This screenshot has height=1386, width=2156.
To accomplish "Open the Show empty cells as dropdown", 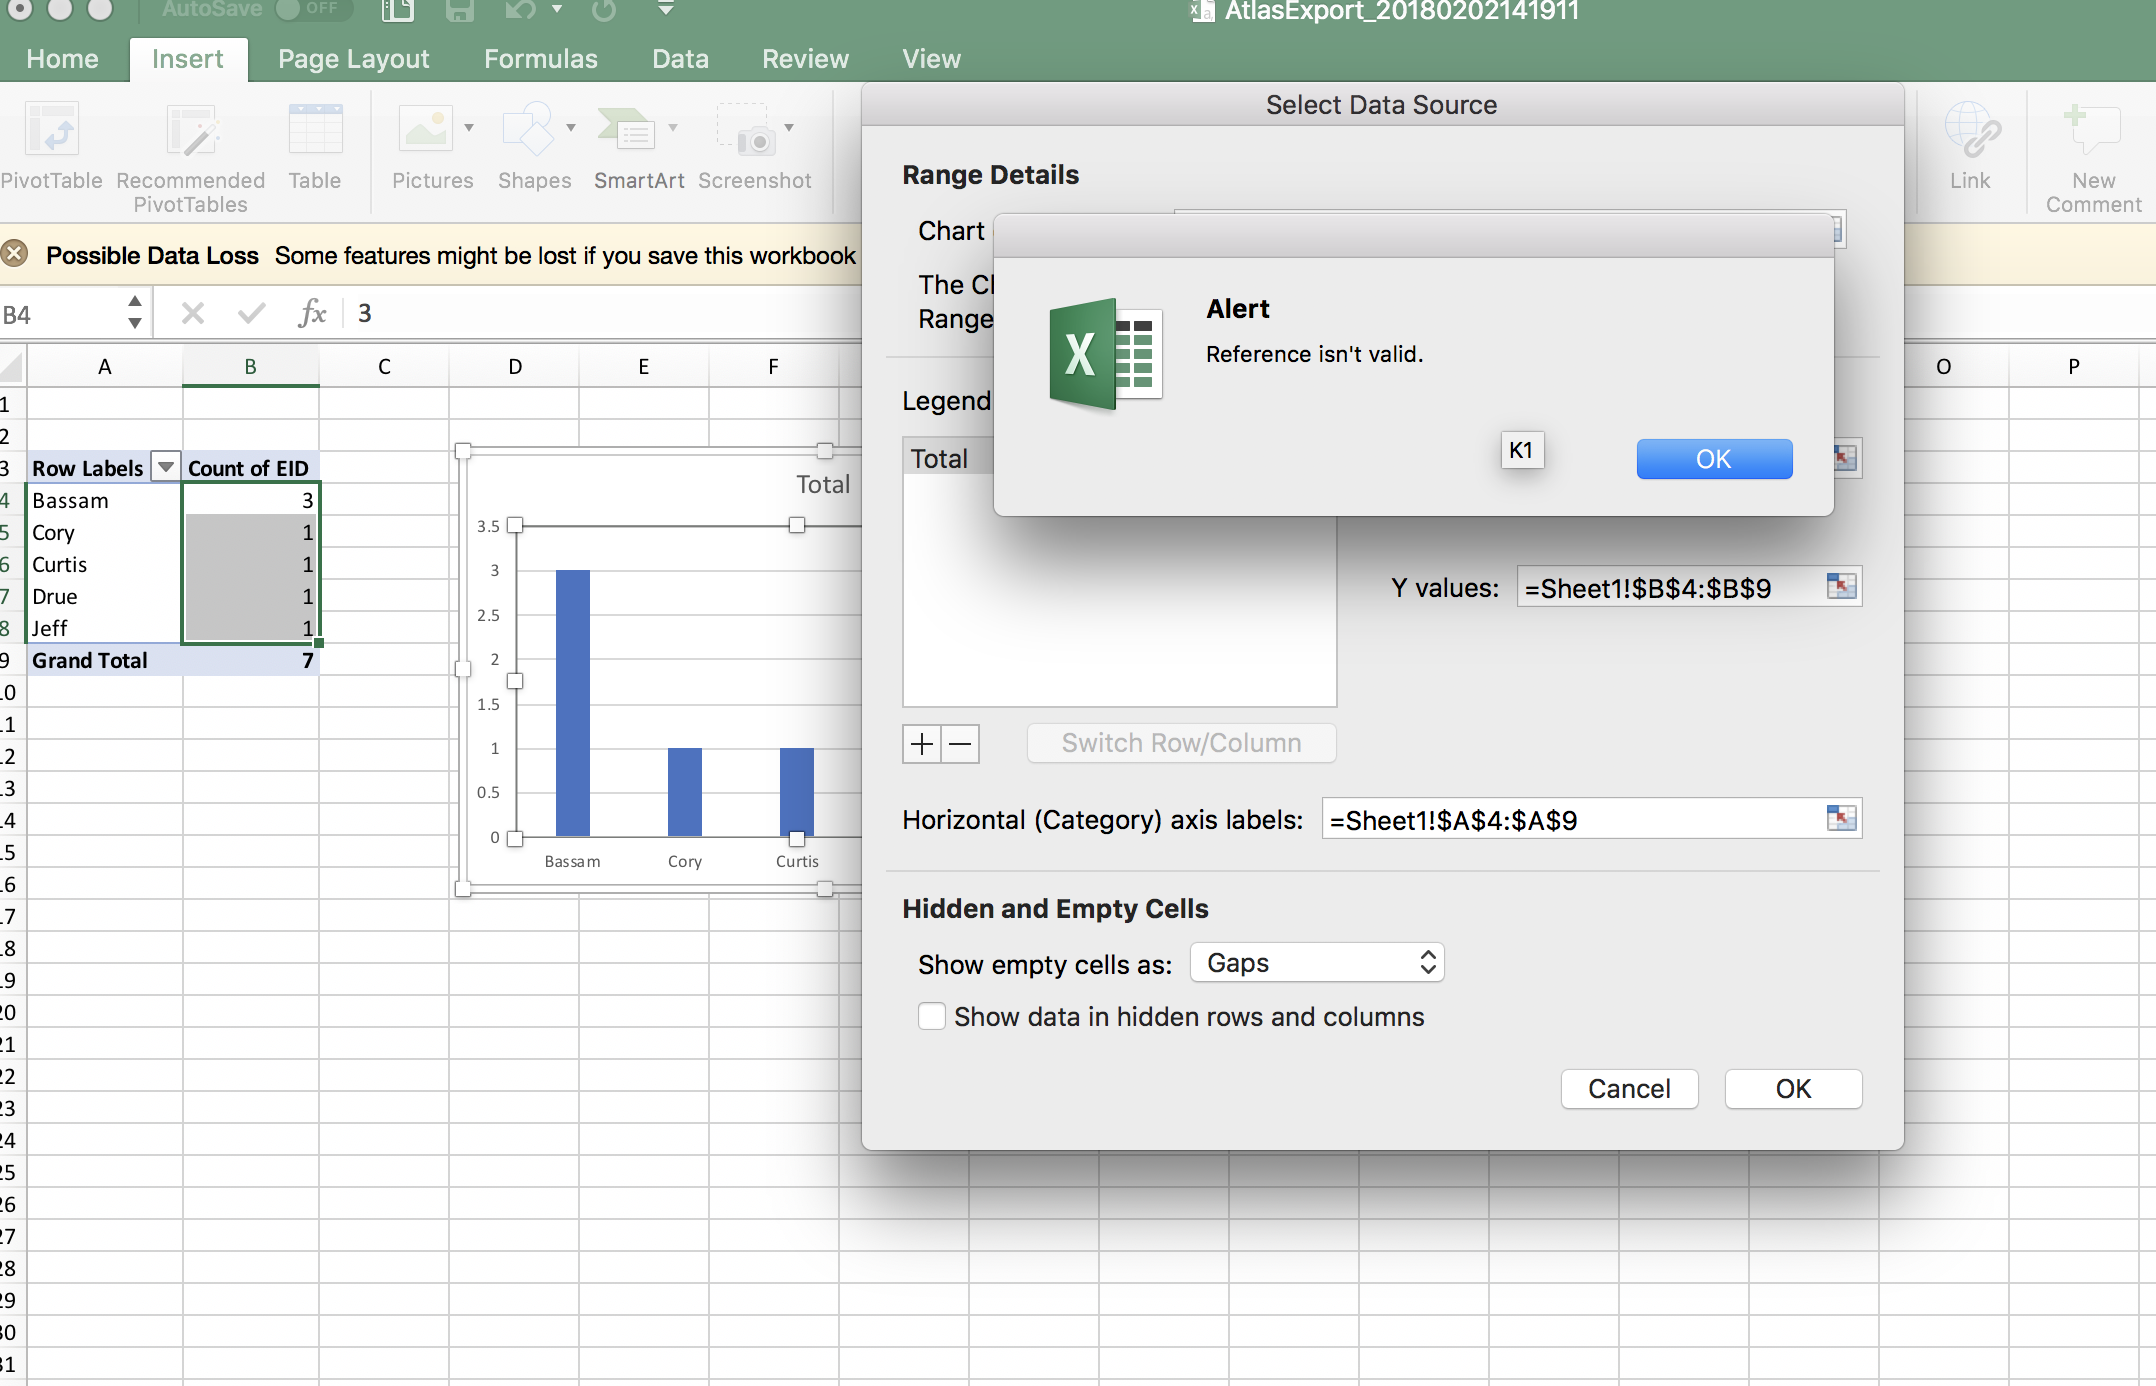I will click(x=1317, y=963).
